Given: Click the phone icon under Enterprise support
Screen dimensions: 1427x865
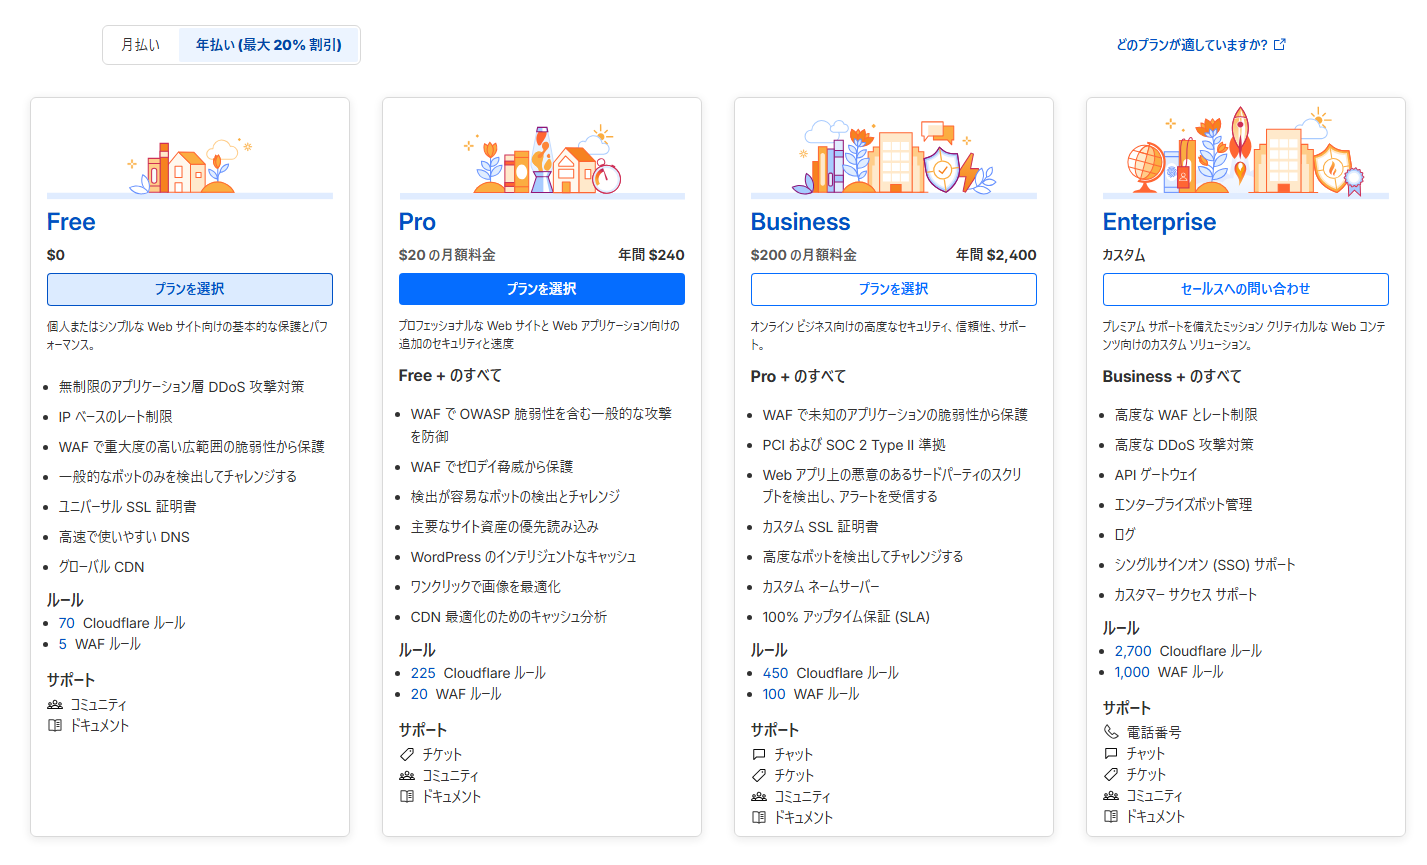Looking at the screenshot, I should coord(1111,732).
